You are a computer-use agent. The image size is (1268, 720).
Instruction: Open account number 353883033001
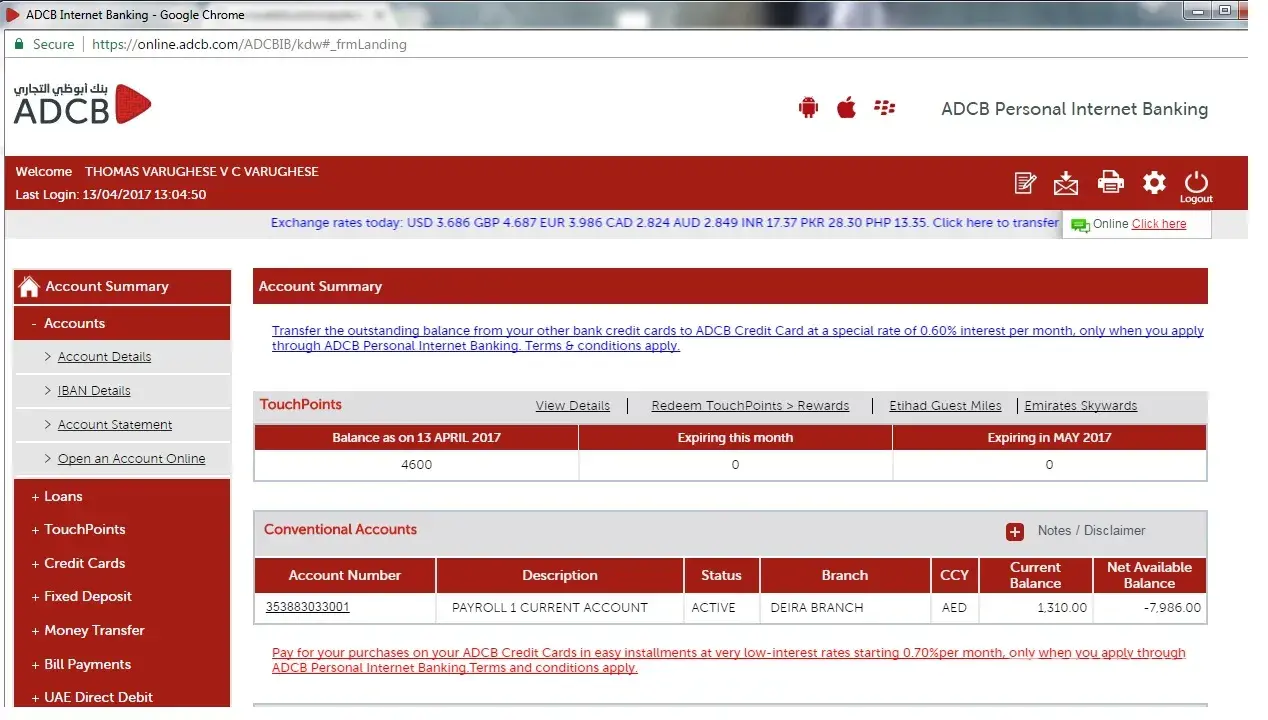click(307, 607)
